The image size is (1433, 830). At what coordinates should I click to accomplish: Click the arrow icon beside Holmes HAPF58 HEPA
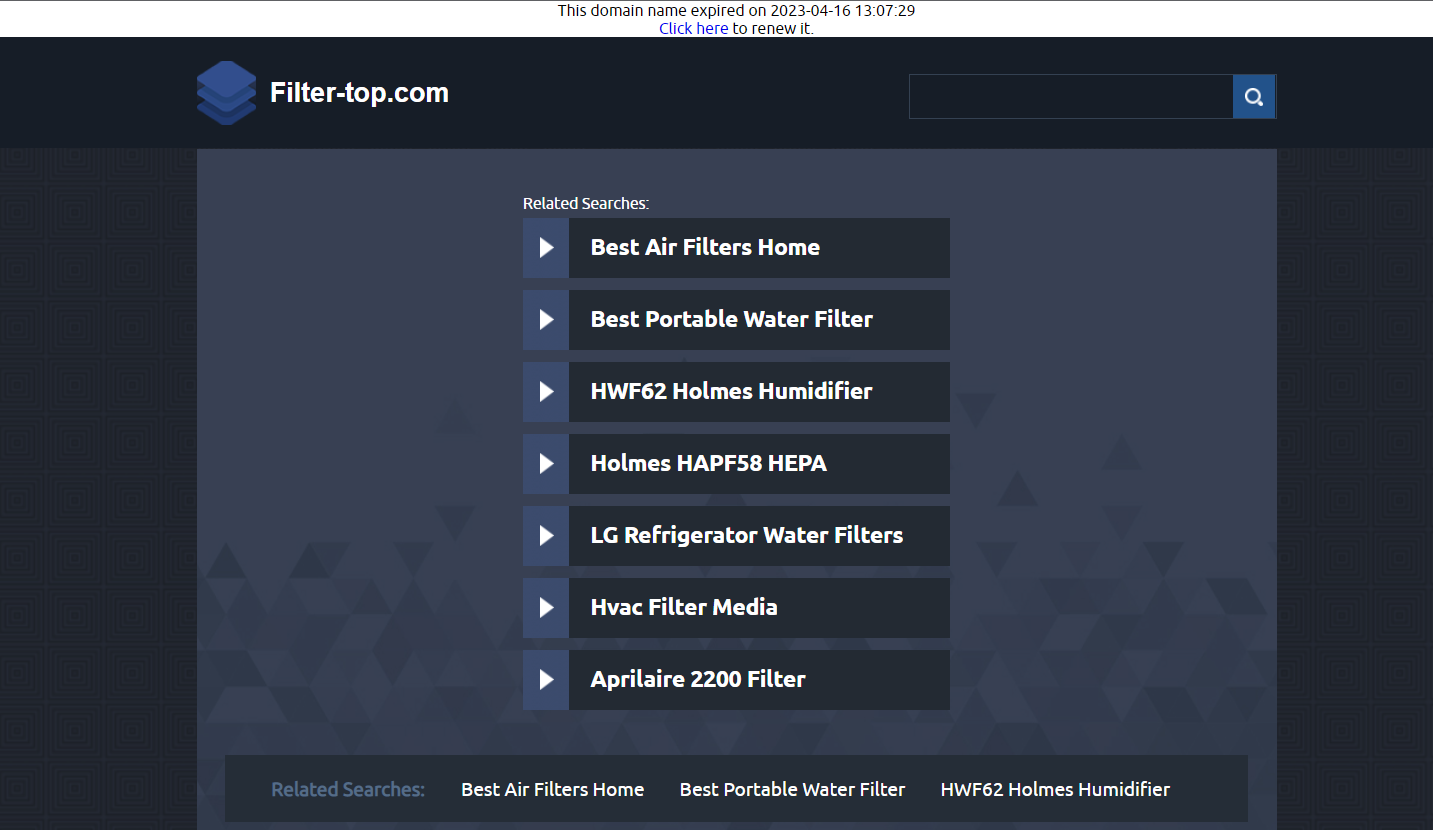click(x=546, y=464)
